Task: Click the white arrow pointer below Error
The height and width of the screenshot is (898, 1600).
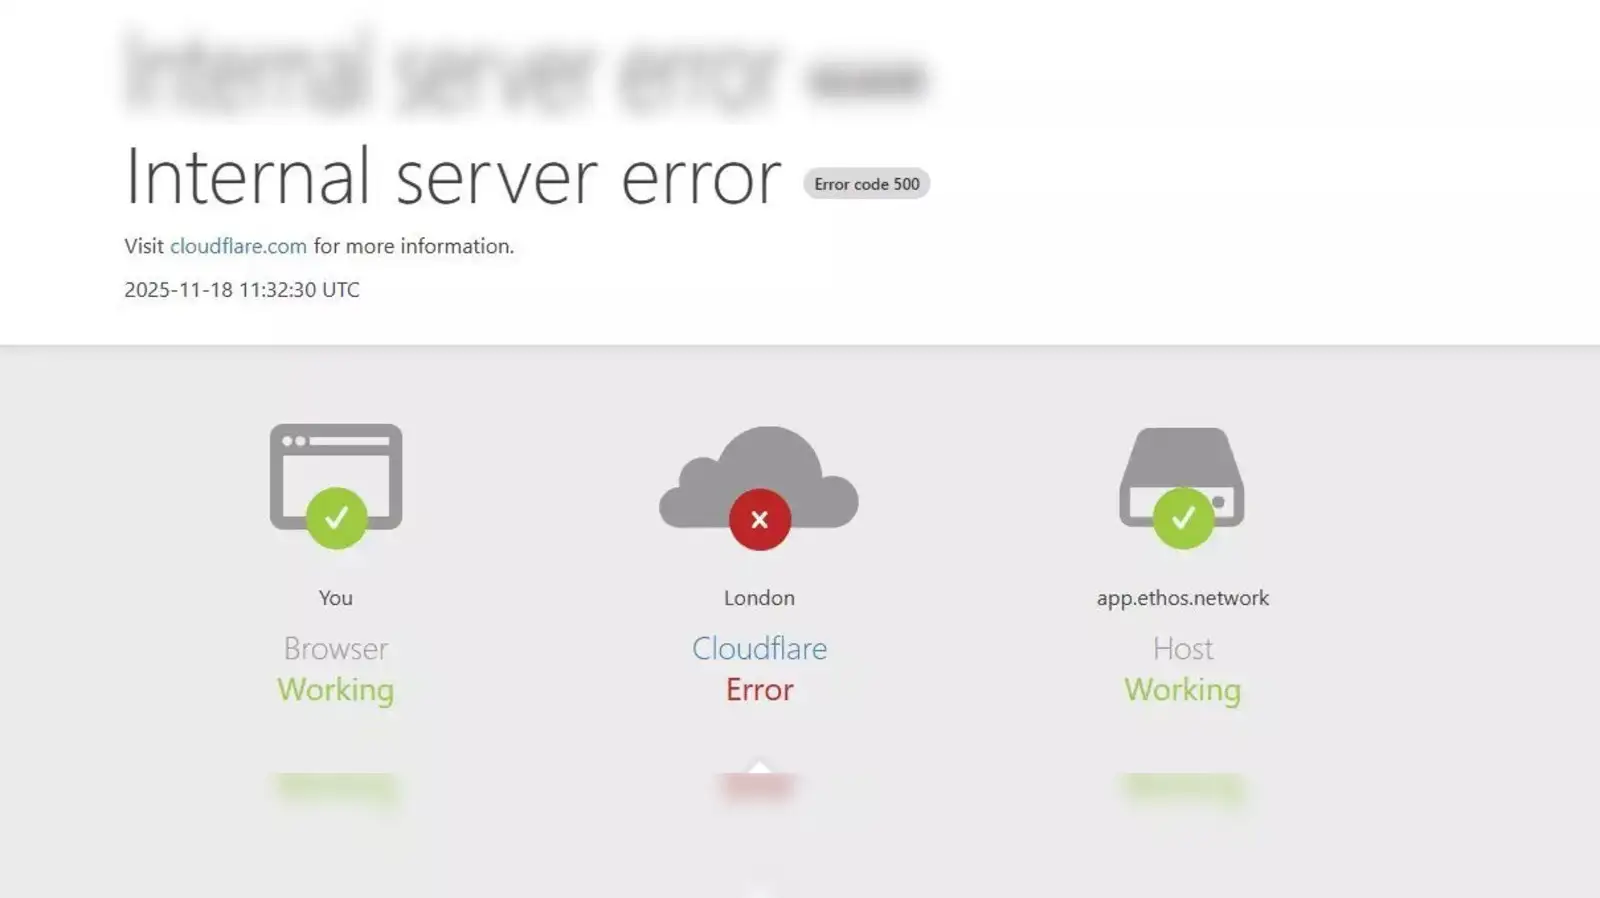Action: click(x=760, y=767)
